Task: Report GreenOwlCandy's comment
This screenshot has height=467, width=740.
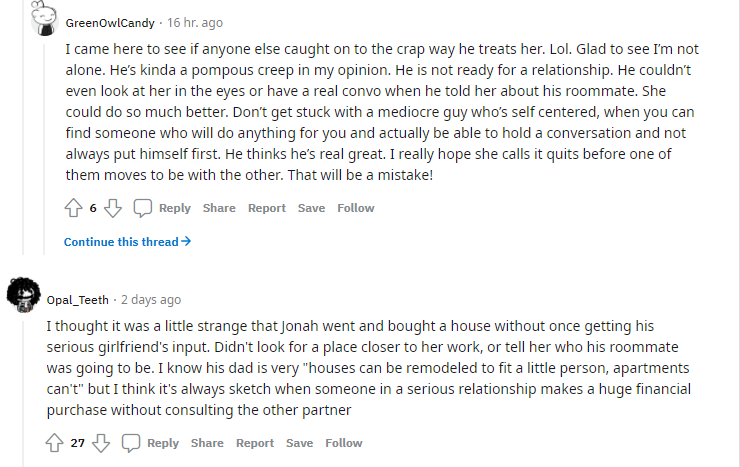Action: (x=267, y=208)
